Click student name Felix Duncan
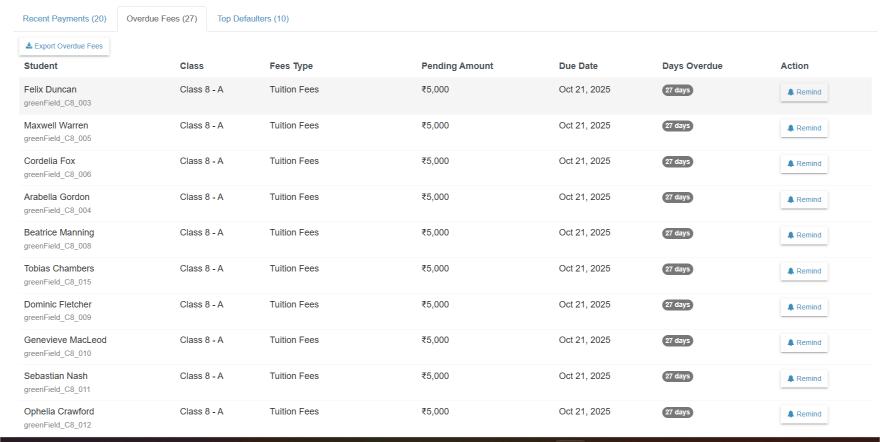This screenshot has height=442, width=880. tap(50, 89)
